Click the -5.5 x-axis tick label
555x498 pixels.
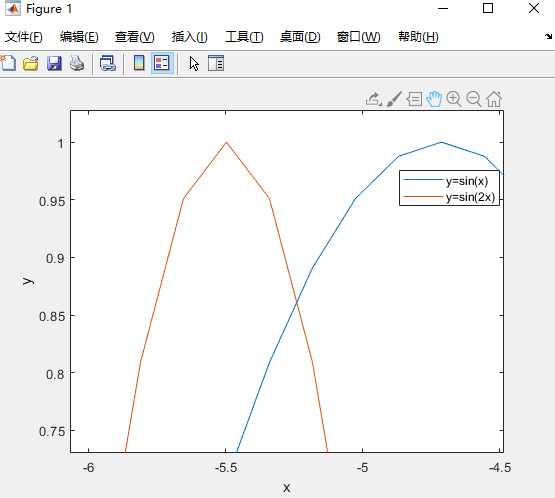(x=226, y=468)
